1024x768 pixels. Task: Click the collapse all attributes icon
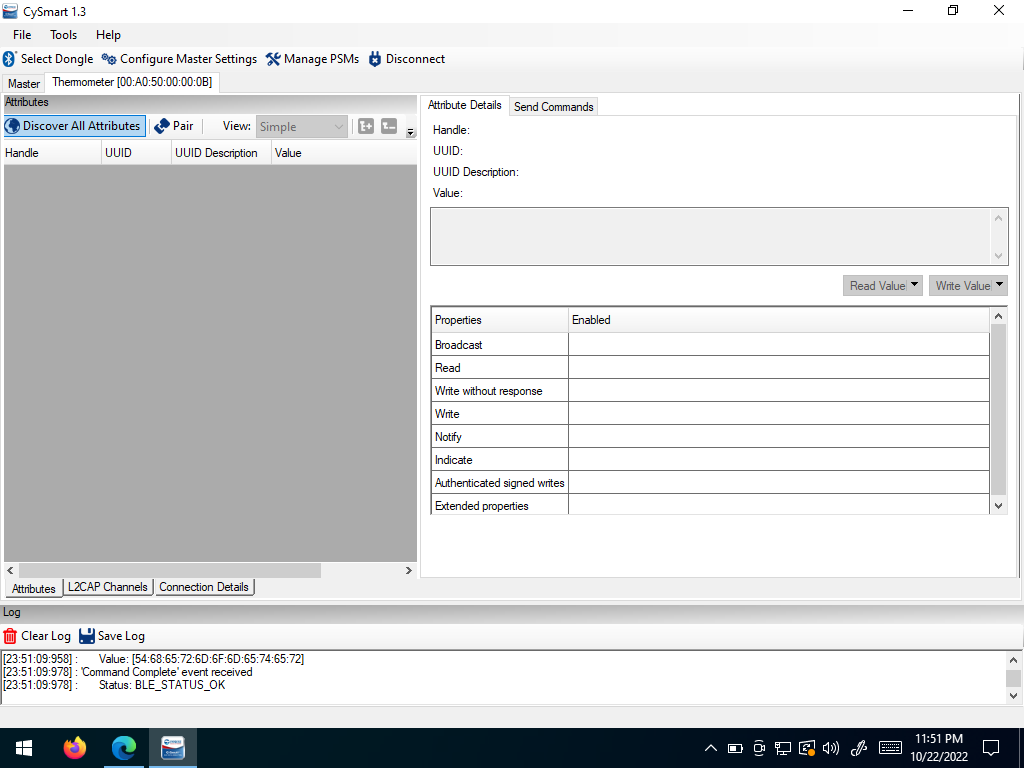coord(389,126)
